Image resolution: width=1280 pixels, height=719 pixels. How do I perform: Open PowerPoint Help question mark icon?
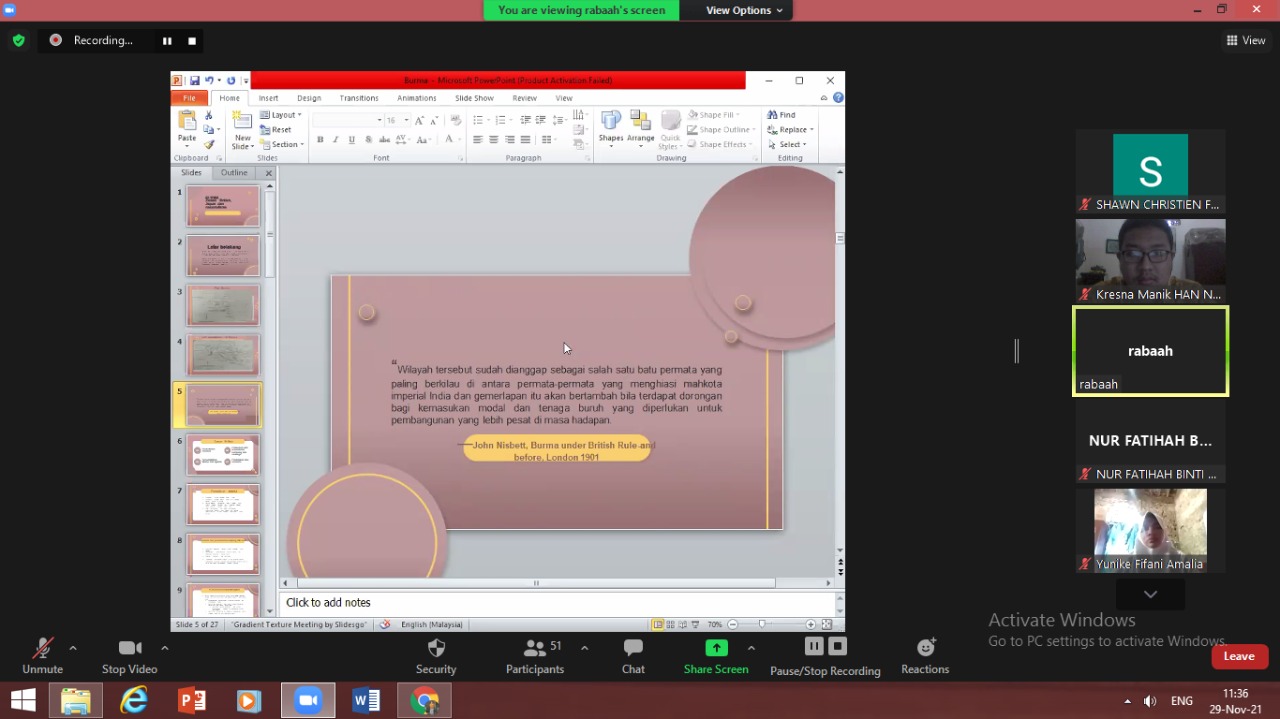tap(838, 98)
